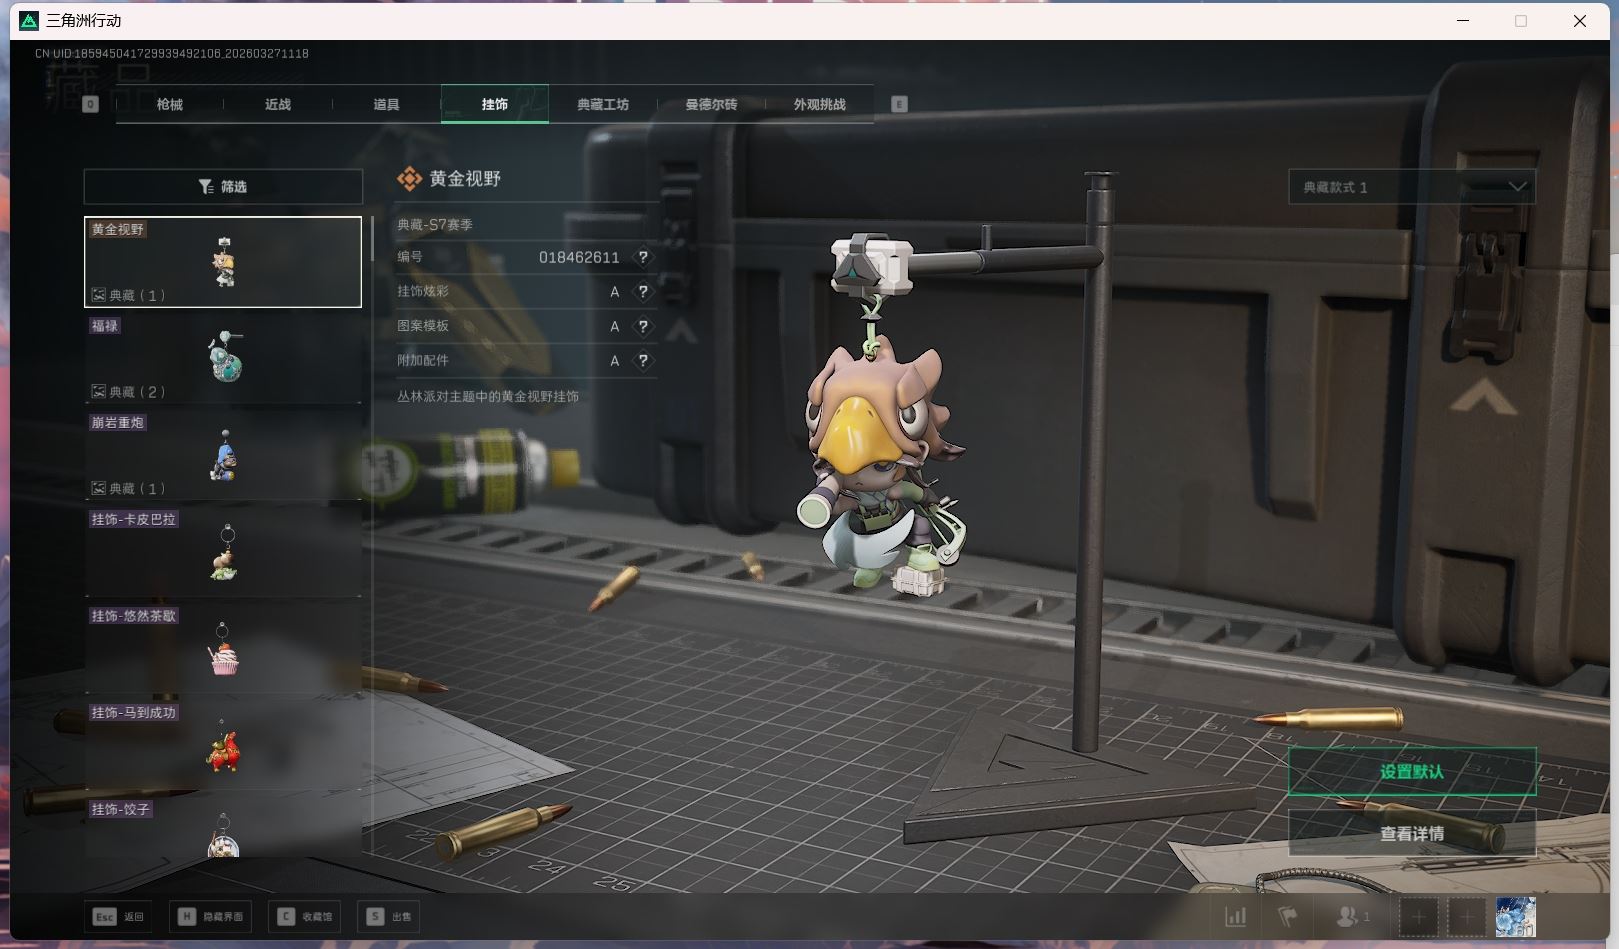Open the bar chart stats icon
Screen dimensions: 1619x949
point(1236,916)
